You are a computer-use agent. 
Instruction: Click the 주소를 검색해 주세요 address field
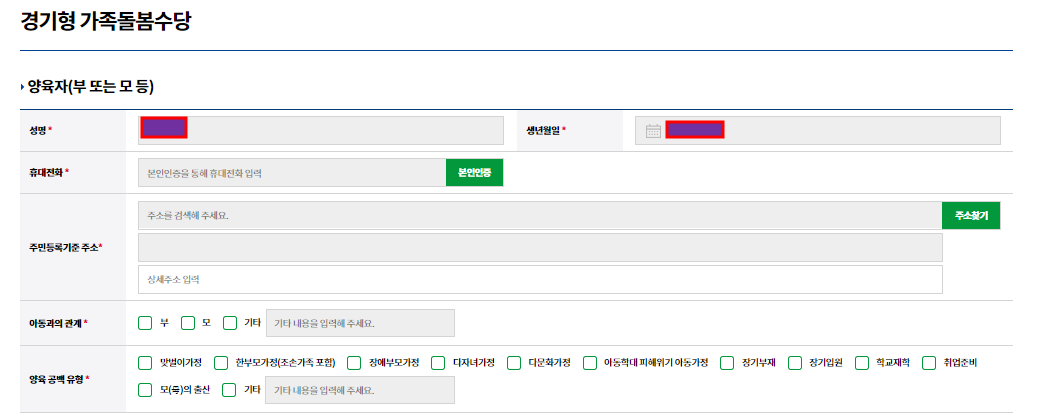coord(540,216)
